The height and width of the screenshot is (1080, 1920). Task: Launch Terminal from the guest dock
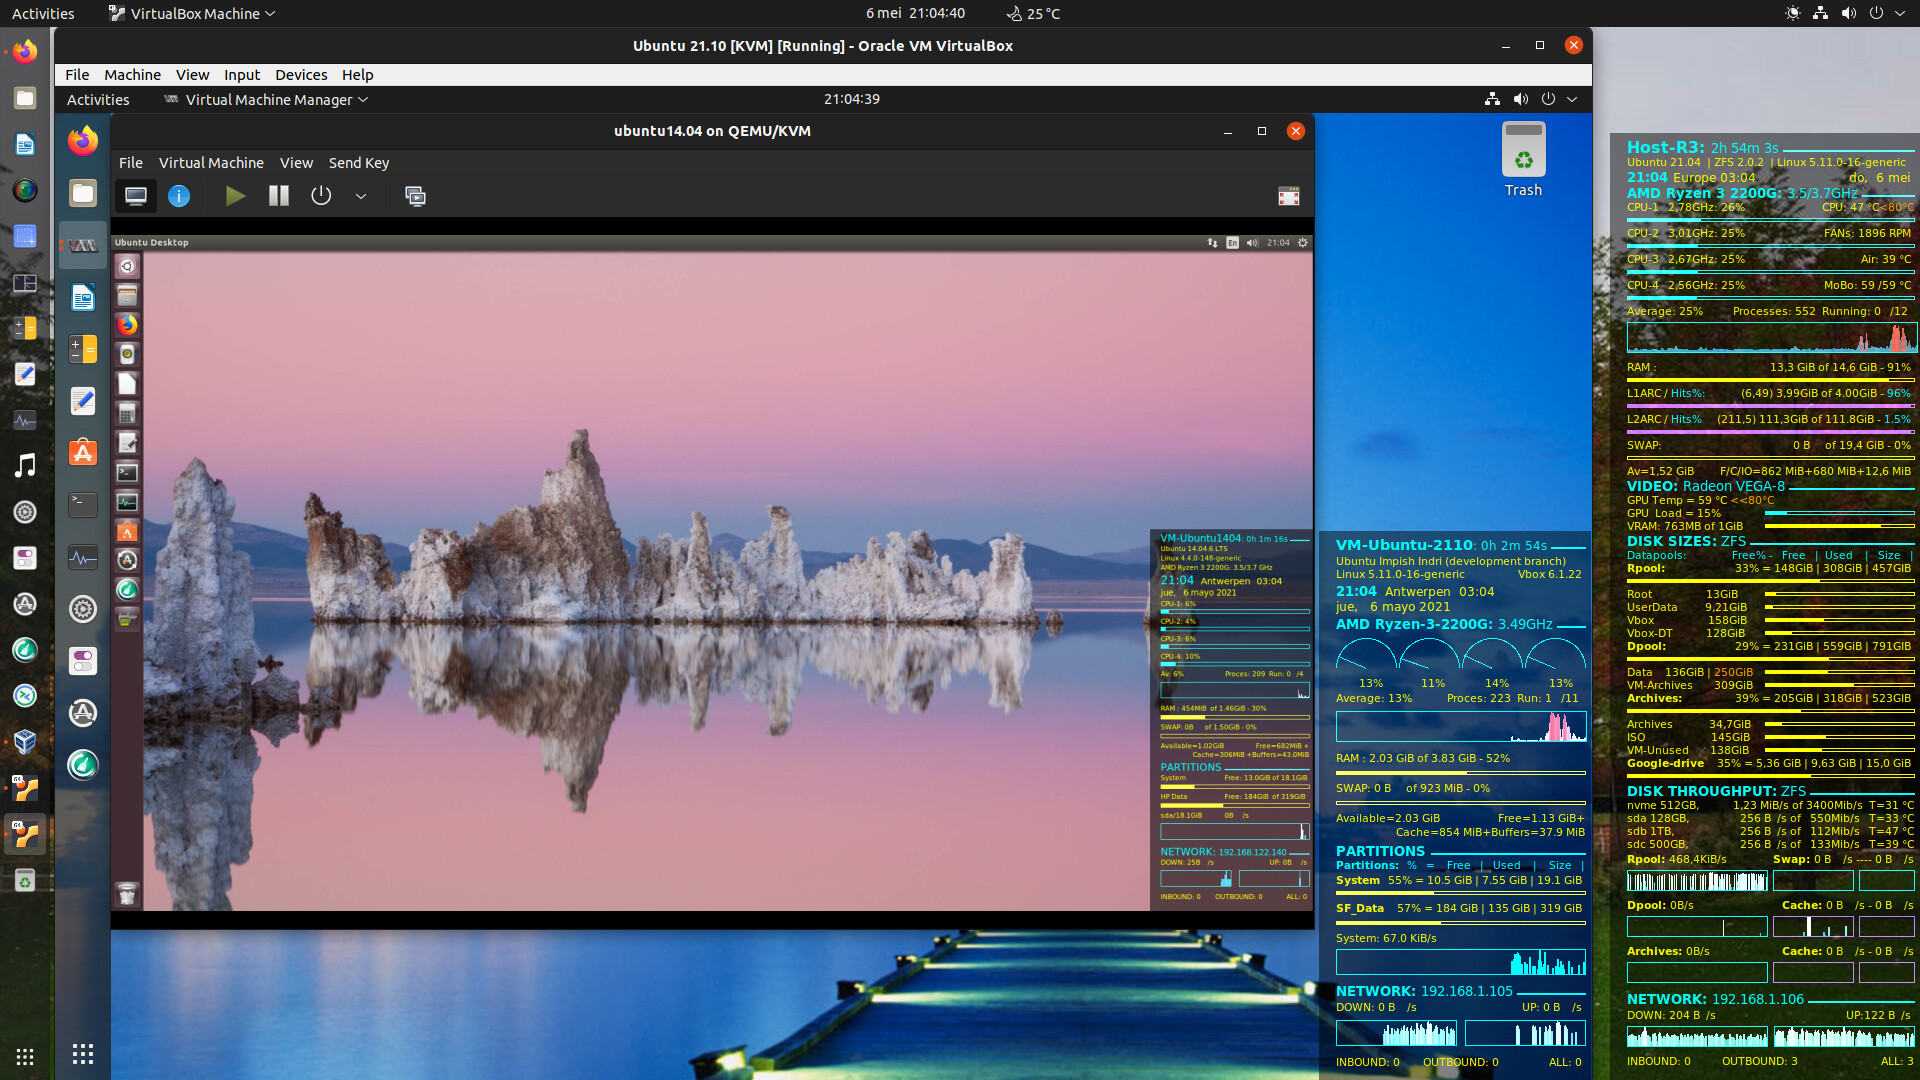click(x=83, y=505)
